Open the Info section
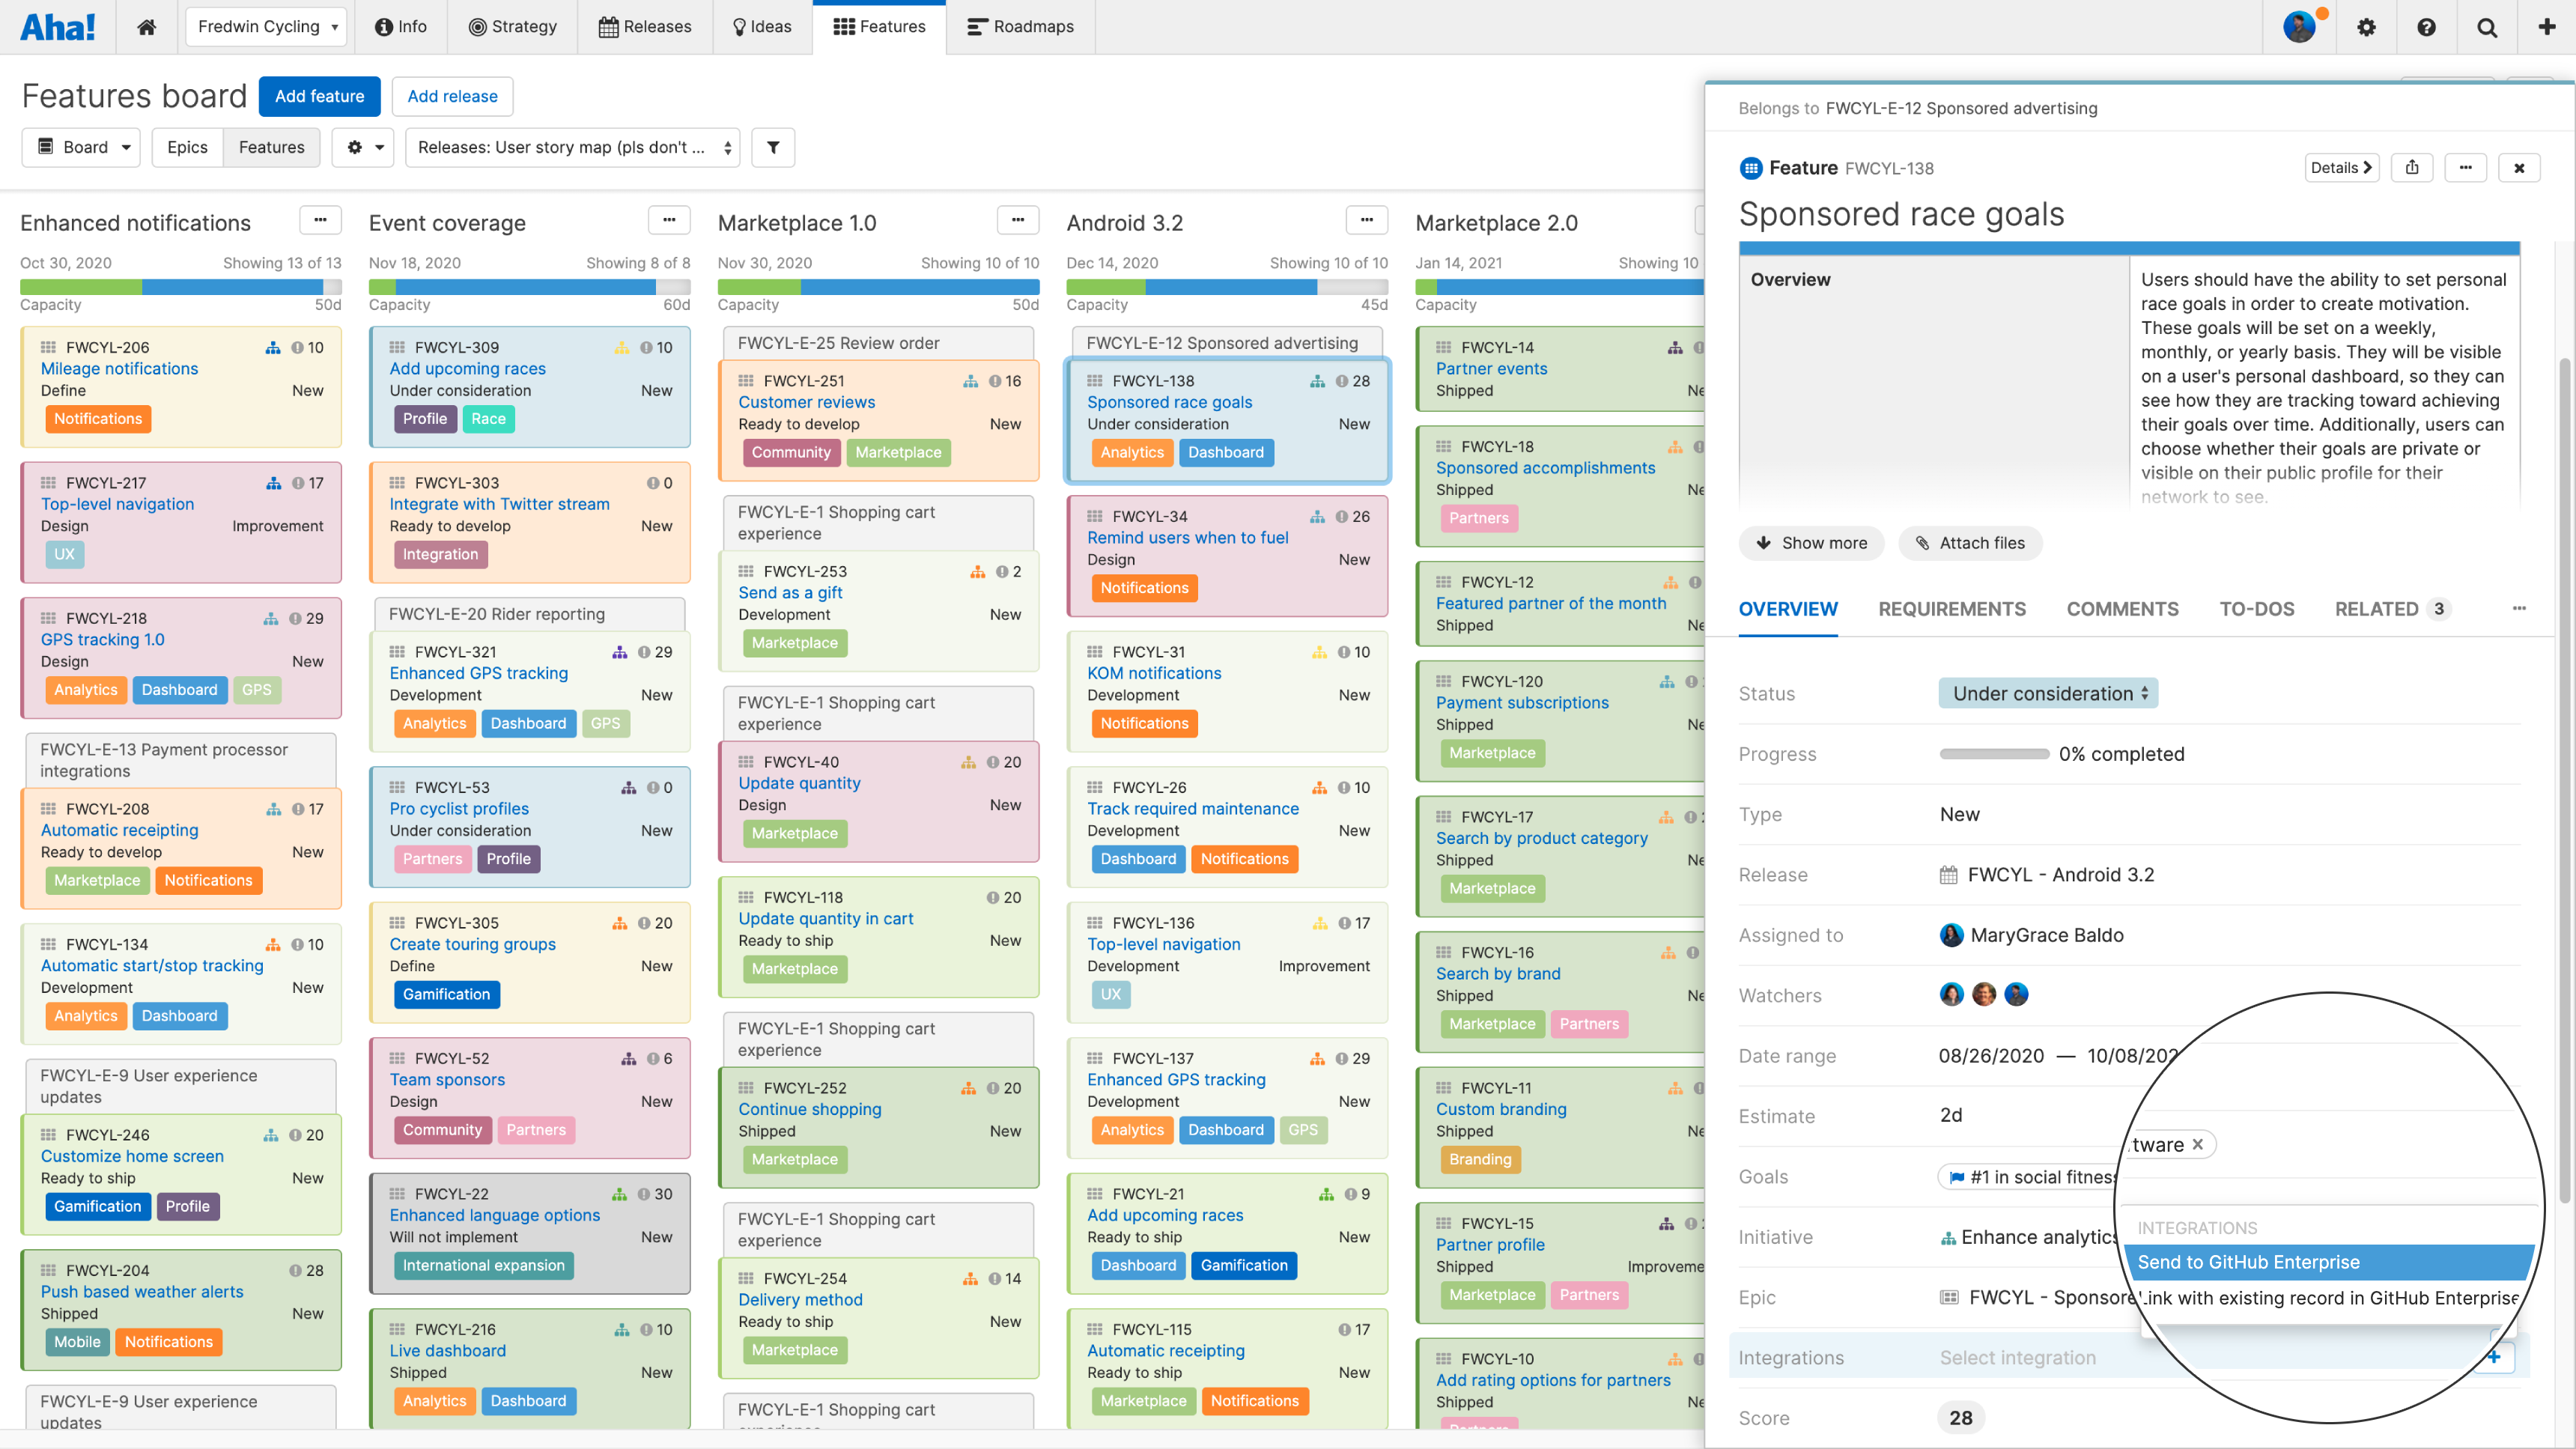The width and height of the screenshot is (2576, 1449). point(400,26)
